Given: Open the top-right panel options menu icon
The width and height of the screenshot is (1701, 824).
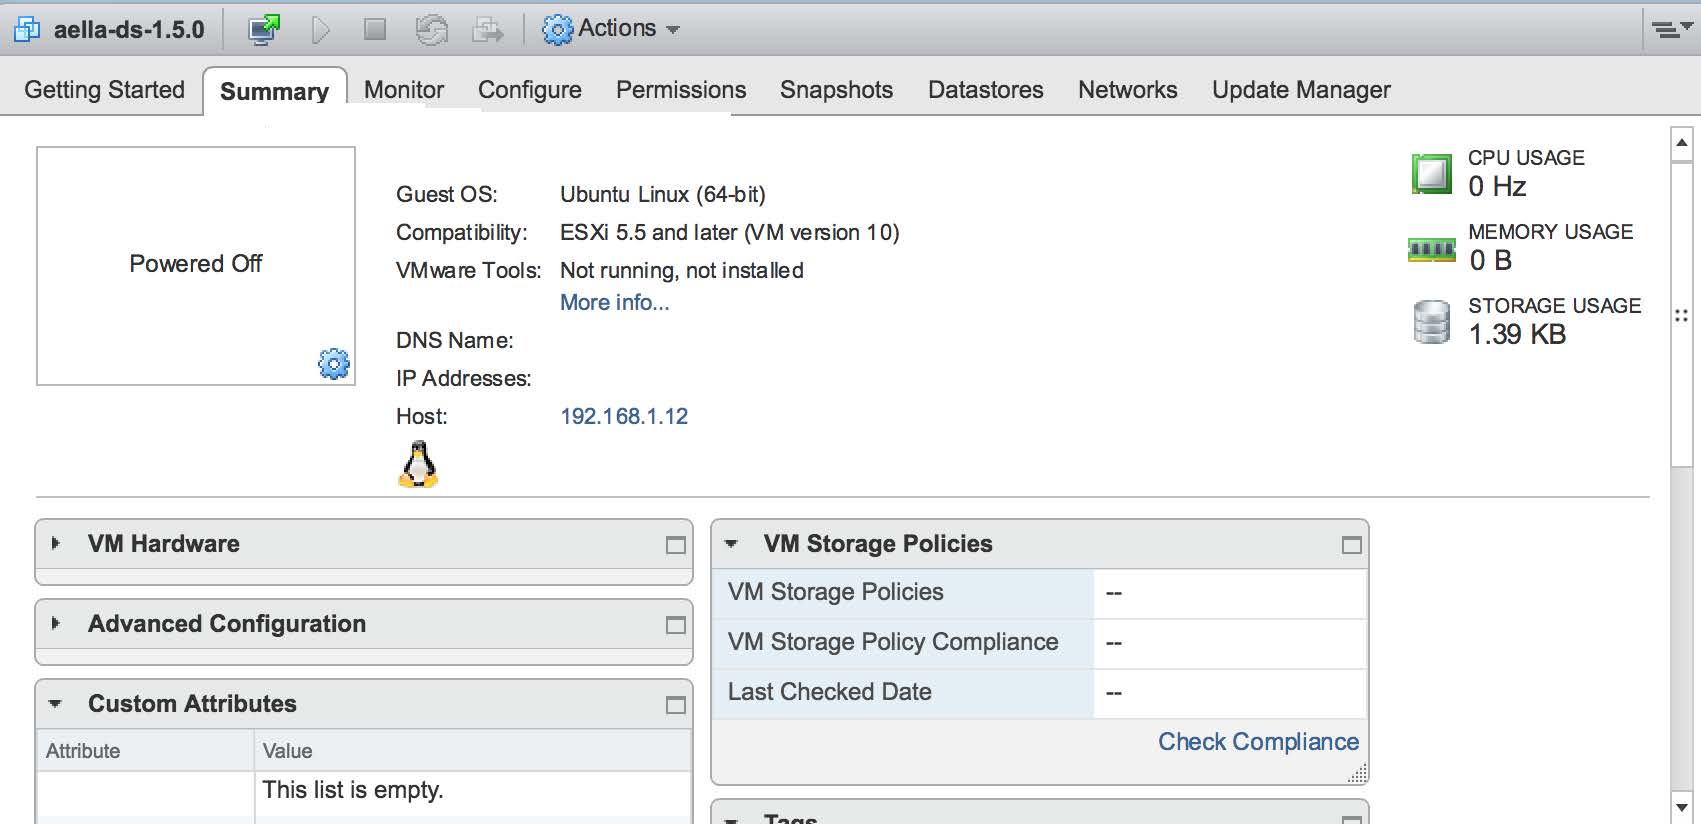Looking at the screenshot, I should coord(1666,30).
